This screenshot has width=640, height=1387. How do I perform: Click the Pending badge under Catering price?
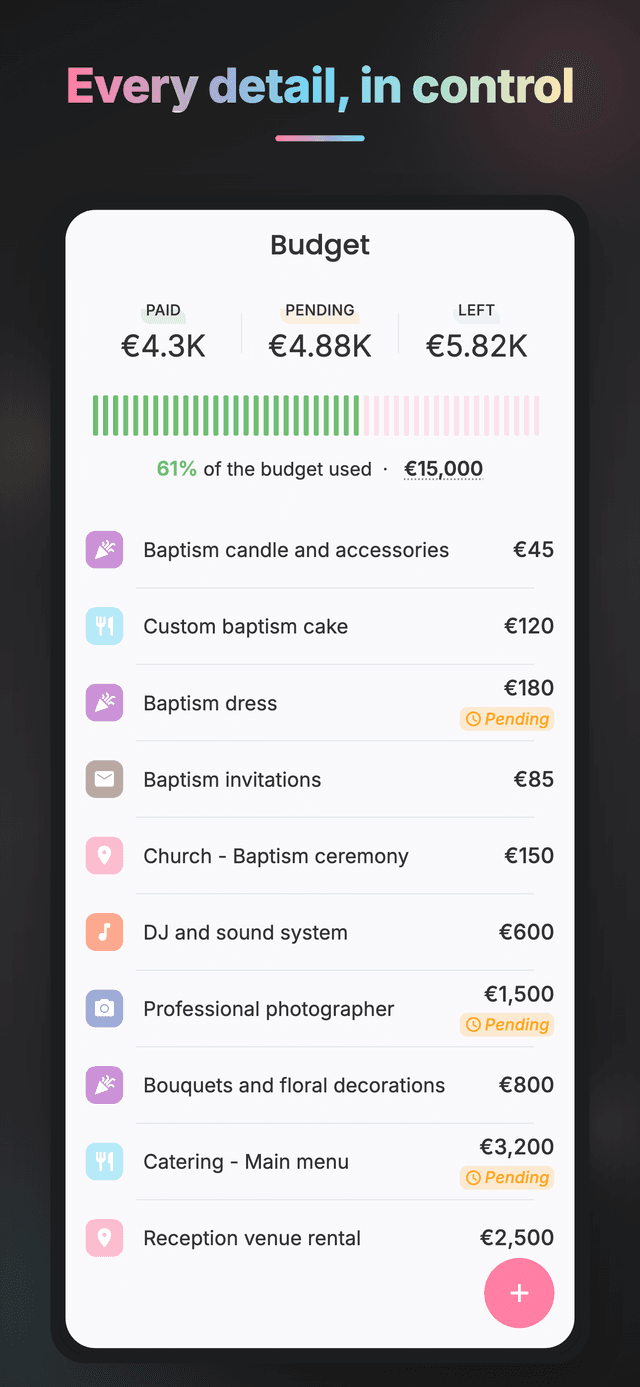[507, 1178]
